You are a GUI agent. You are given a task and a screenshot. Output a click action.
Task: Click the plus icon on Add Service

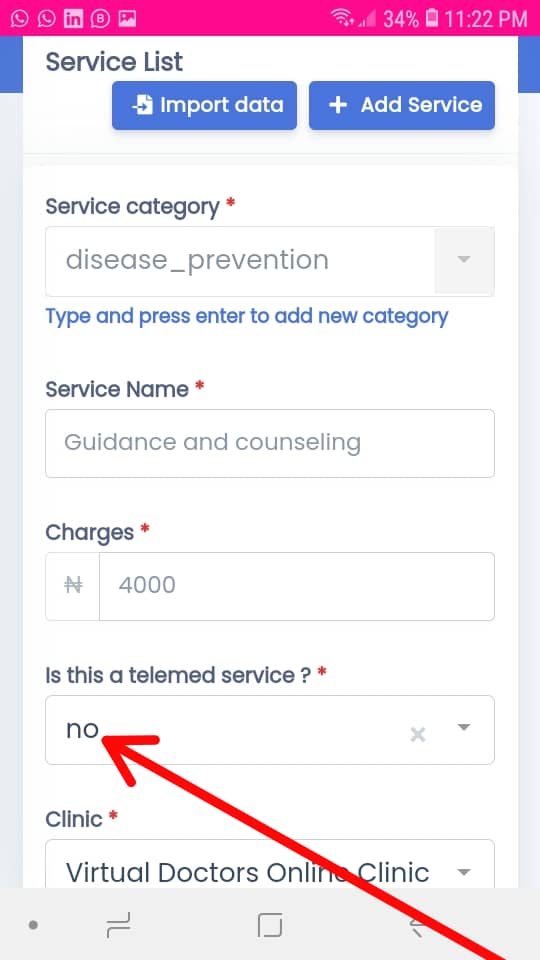coord(337,105)
